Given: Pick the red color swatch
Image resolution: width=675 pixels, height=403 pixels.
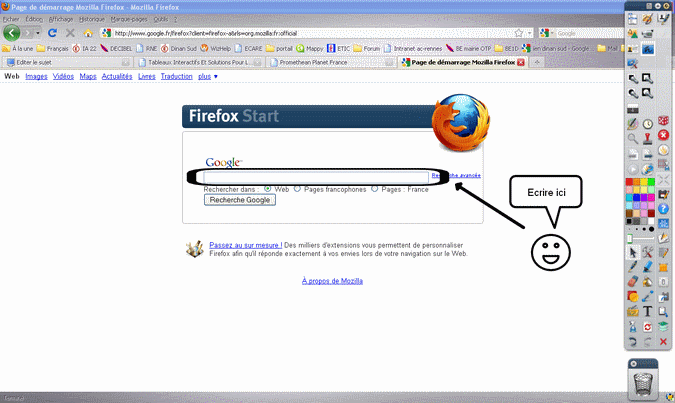Looking at the screenshot, I should [629, 182].
